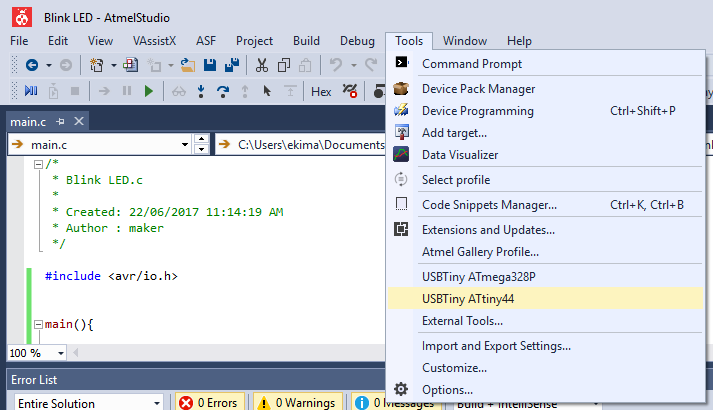Save main.c with the single-disk icon
This screenshot has width=713, height=410.
[x=210, y=65]
